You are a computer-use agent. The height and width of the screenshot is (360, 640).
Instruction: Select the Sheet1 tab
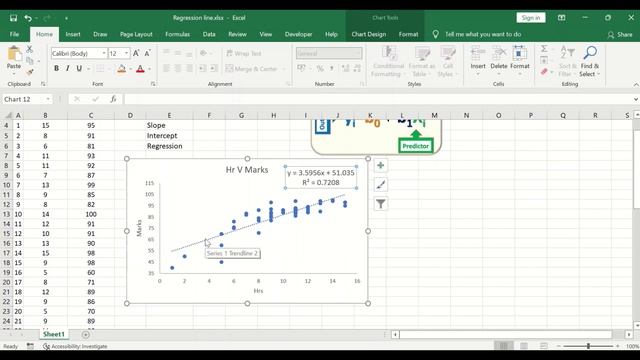point(54,334)
